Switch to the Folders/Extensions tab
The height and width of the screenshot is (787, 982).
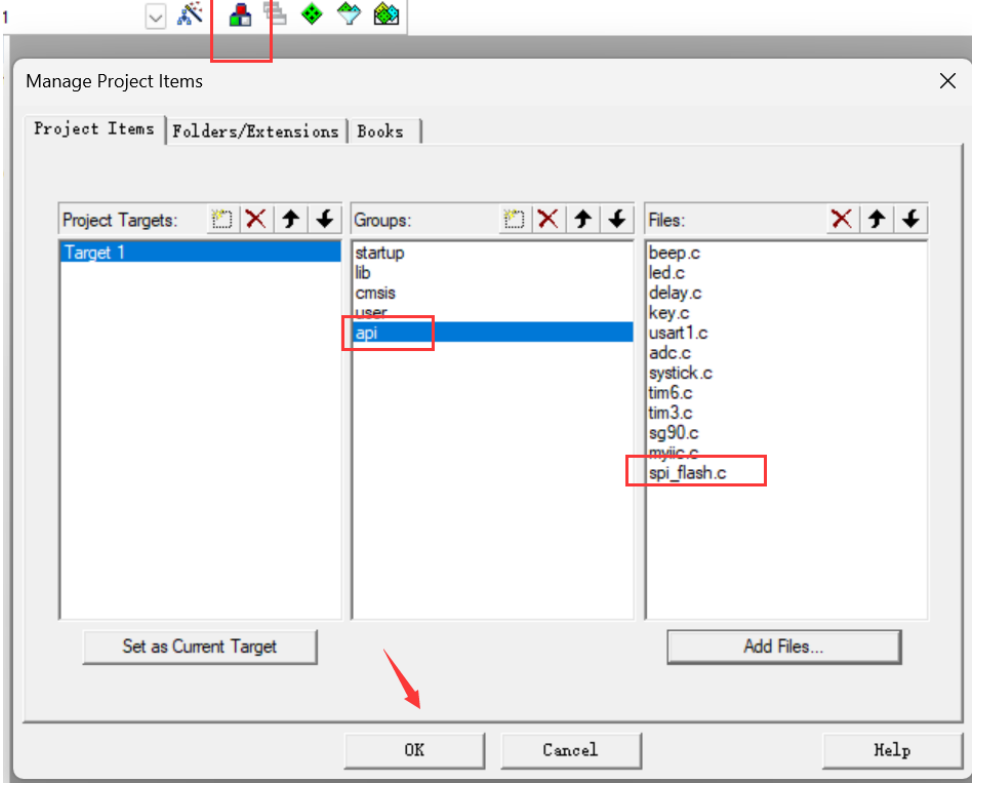256,131
